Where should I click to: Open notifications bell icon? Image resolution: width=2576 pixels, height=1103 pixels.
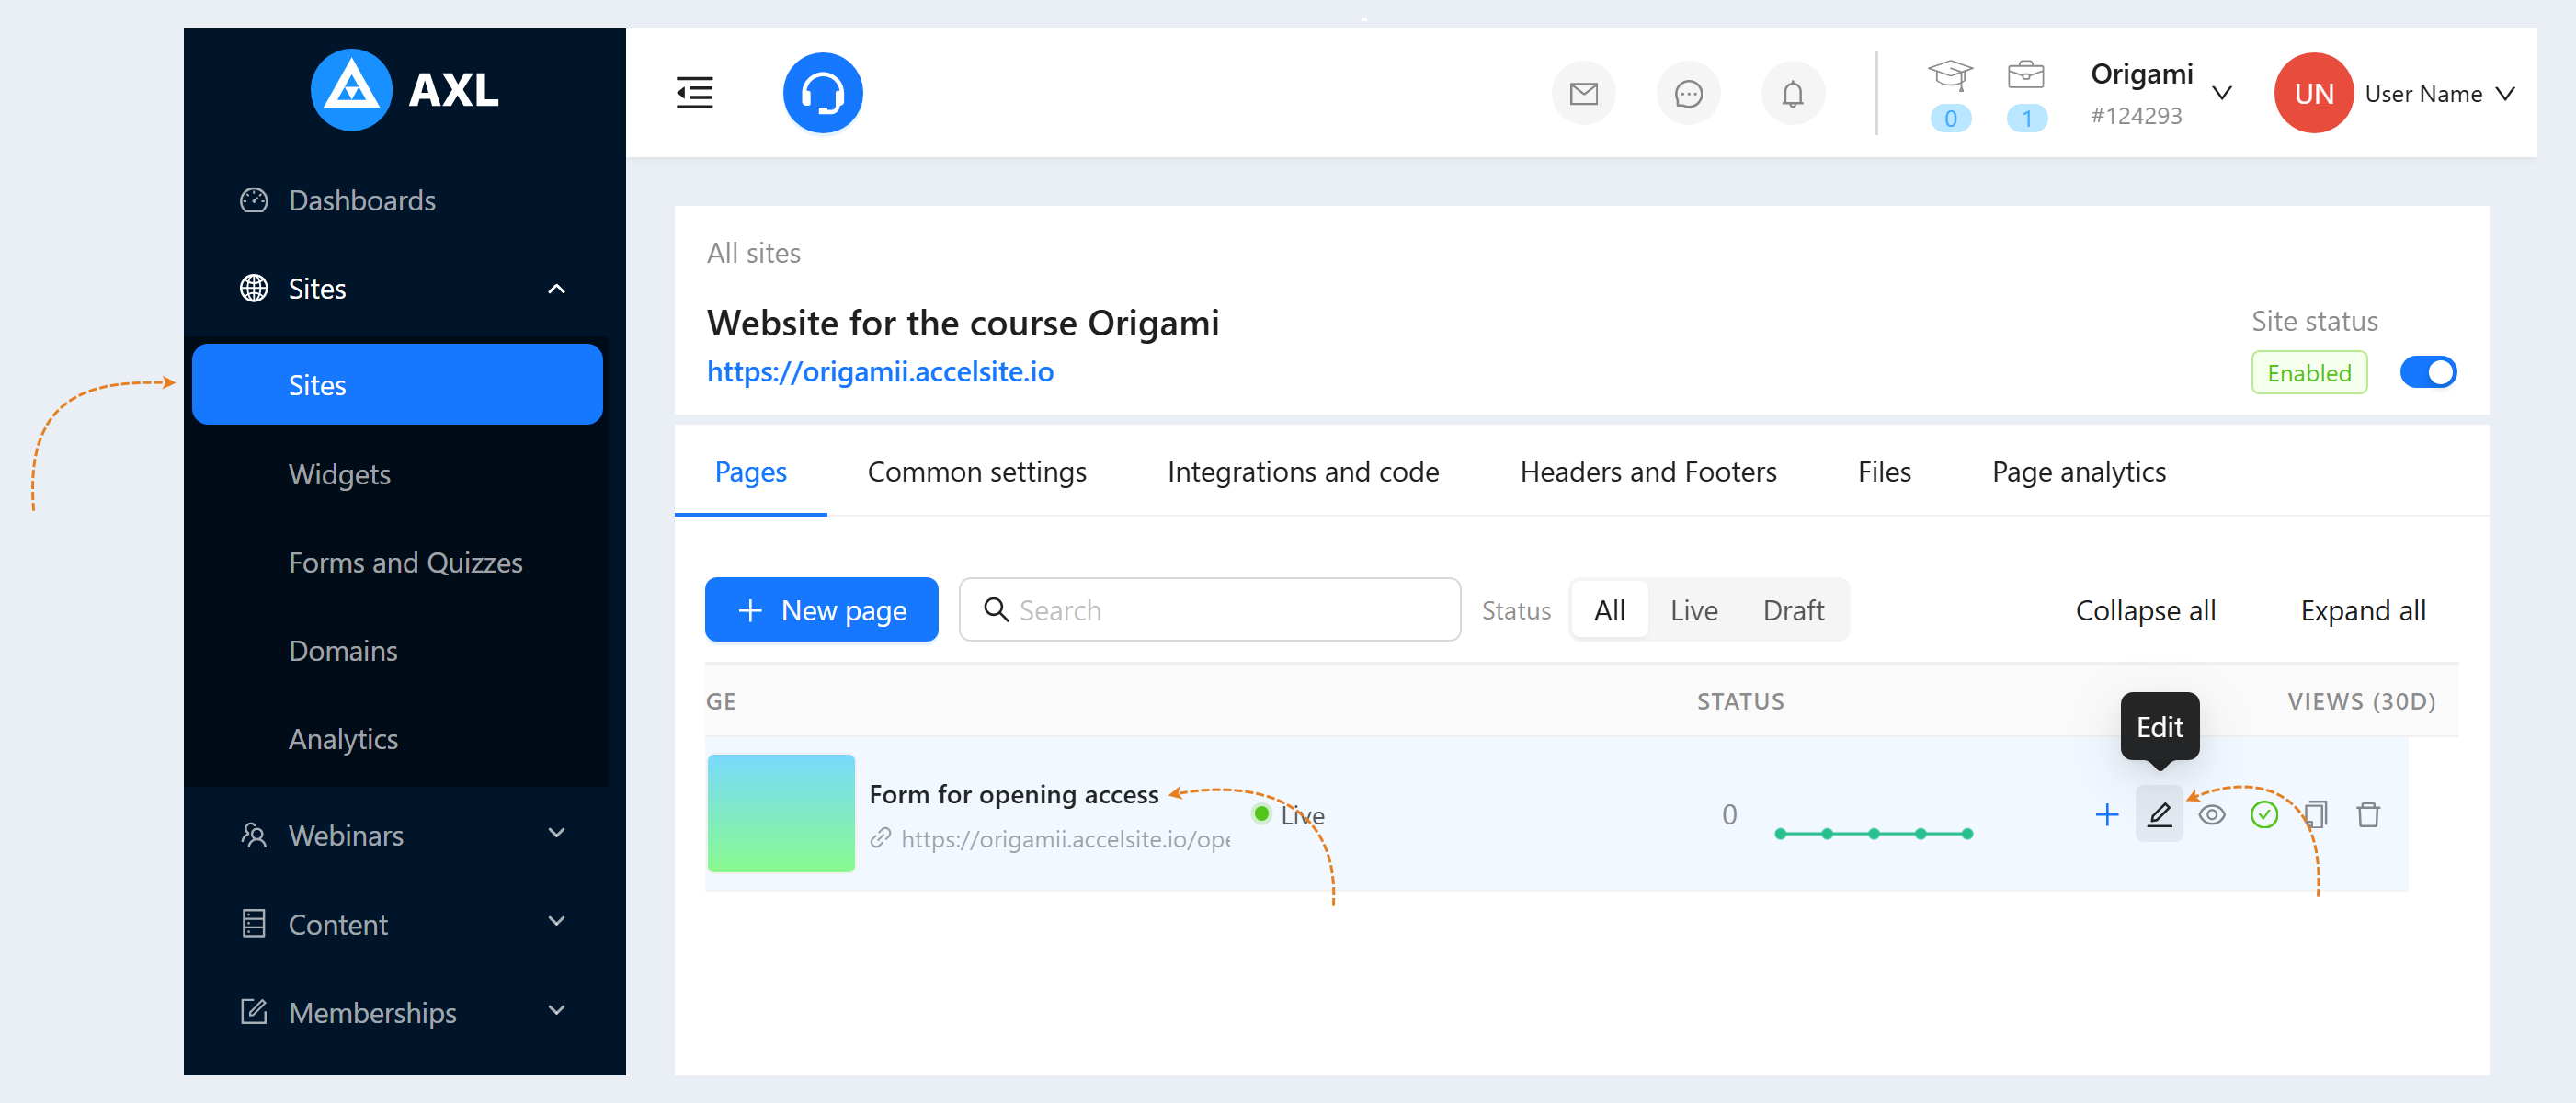(x=1792, y=94)
